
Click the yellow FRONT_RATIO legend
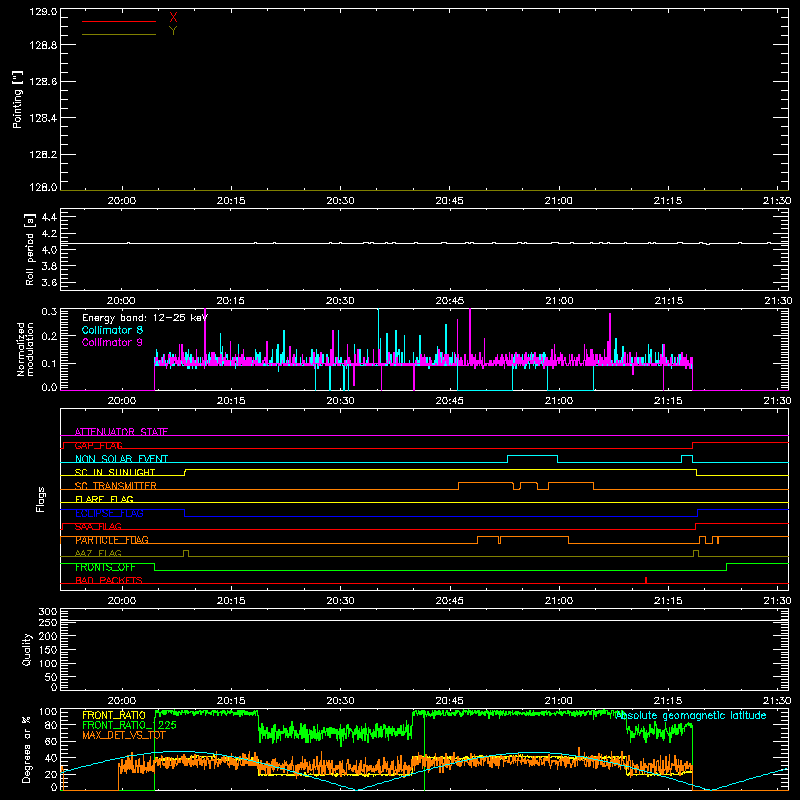click(x=114, y=715)
